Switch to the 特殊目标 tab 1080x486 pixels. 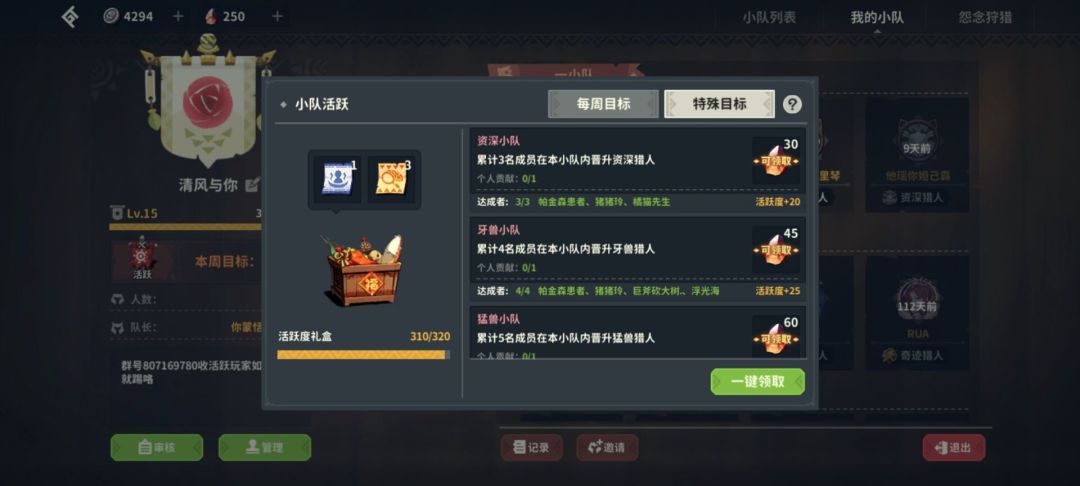(x=719, y=104)
